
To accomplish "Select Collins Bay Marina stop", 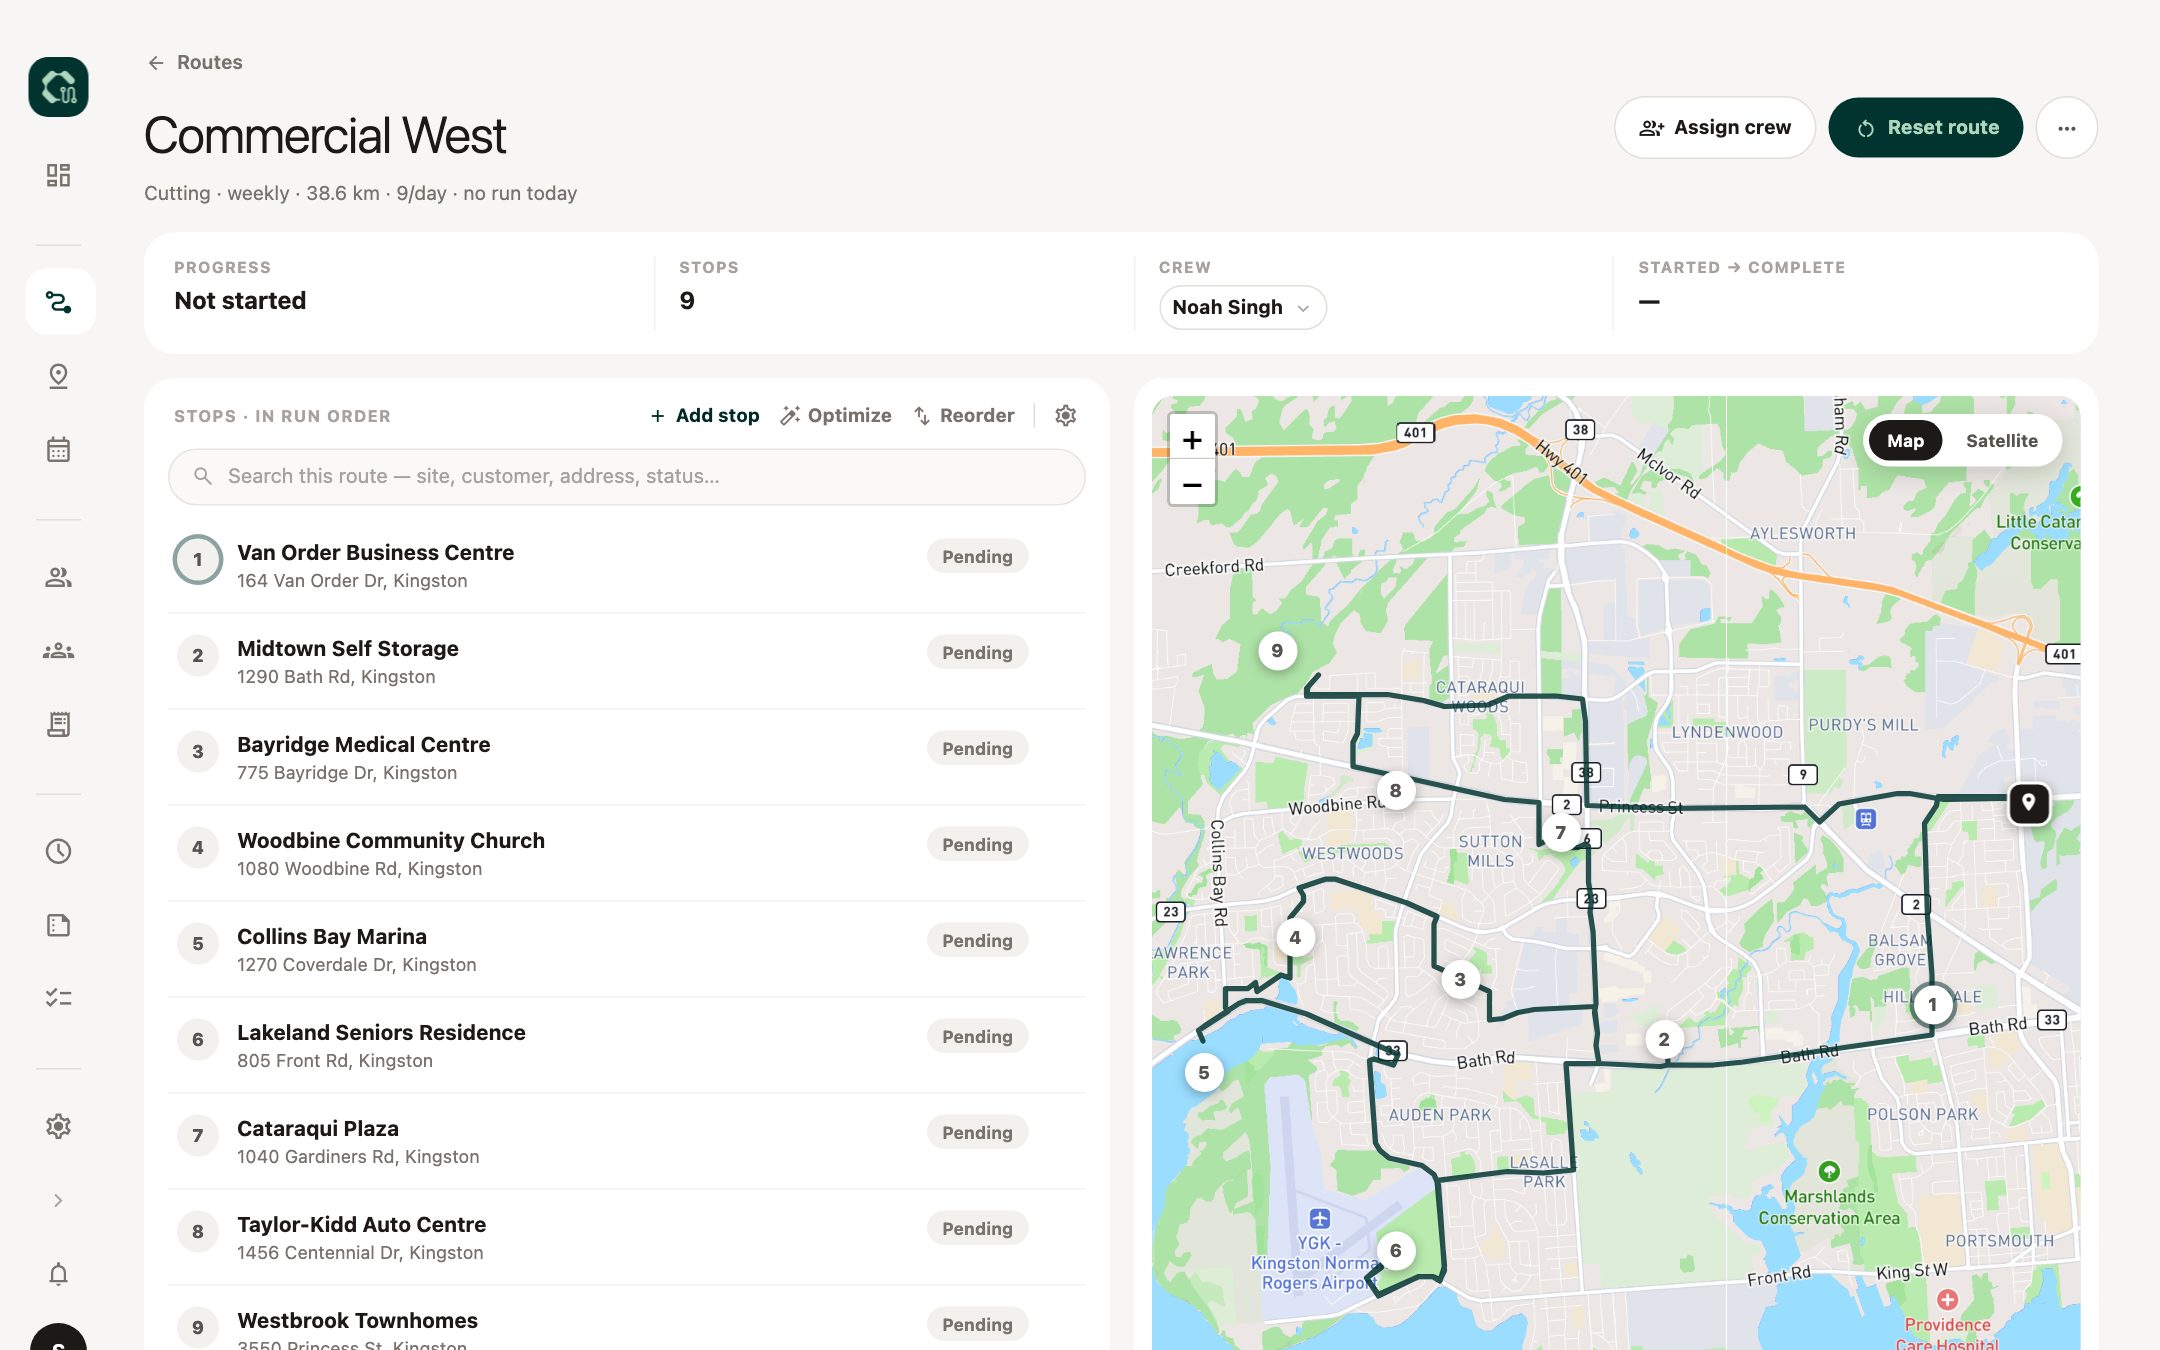I will pyautogui.click(x=627, y=950).
